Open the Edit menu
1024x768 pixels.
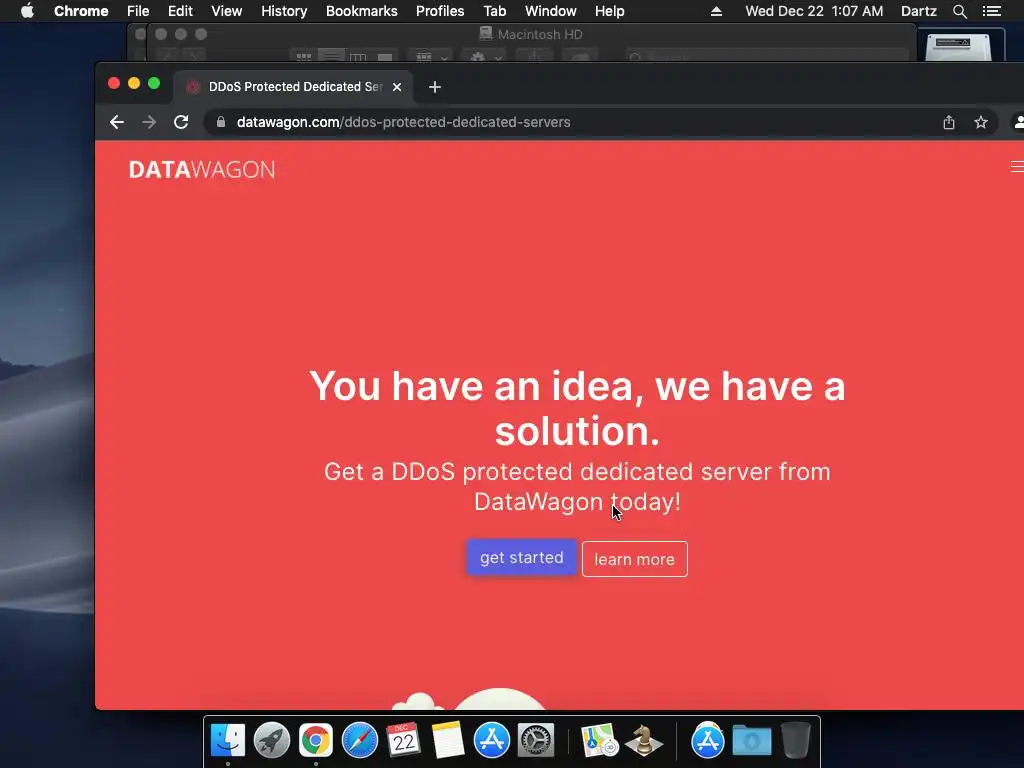(x=180, y=11)
